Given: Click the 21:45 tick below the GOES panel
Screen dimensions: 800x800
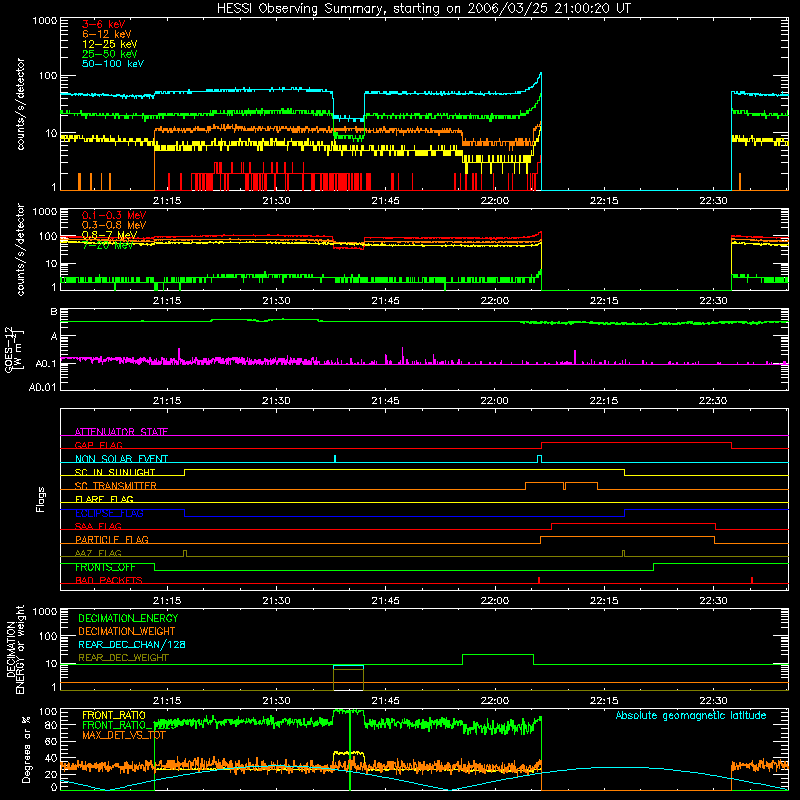Looking at the screenshot, I should 385,401.
